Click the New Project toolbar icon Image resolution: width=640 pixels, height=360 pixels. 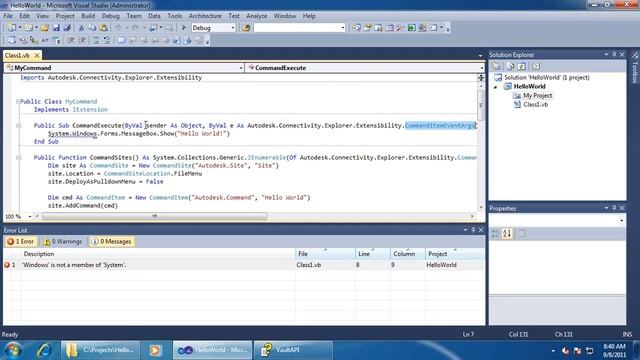(x=11, y=28)
